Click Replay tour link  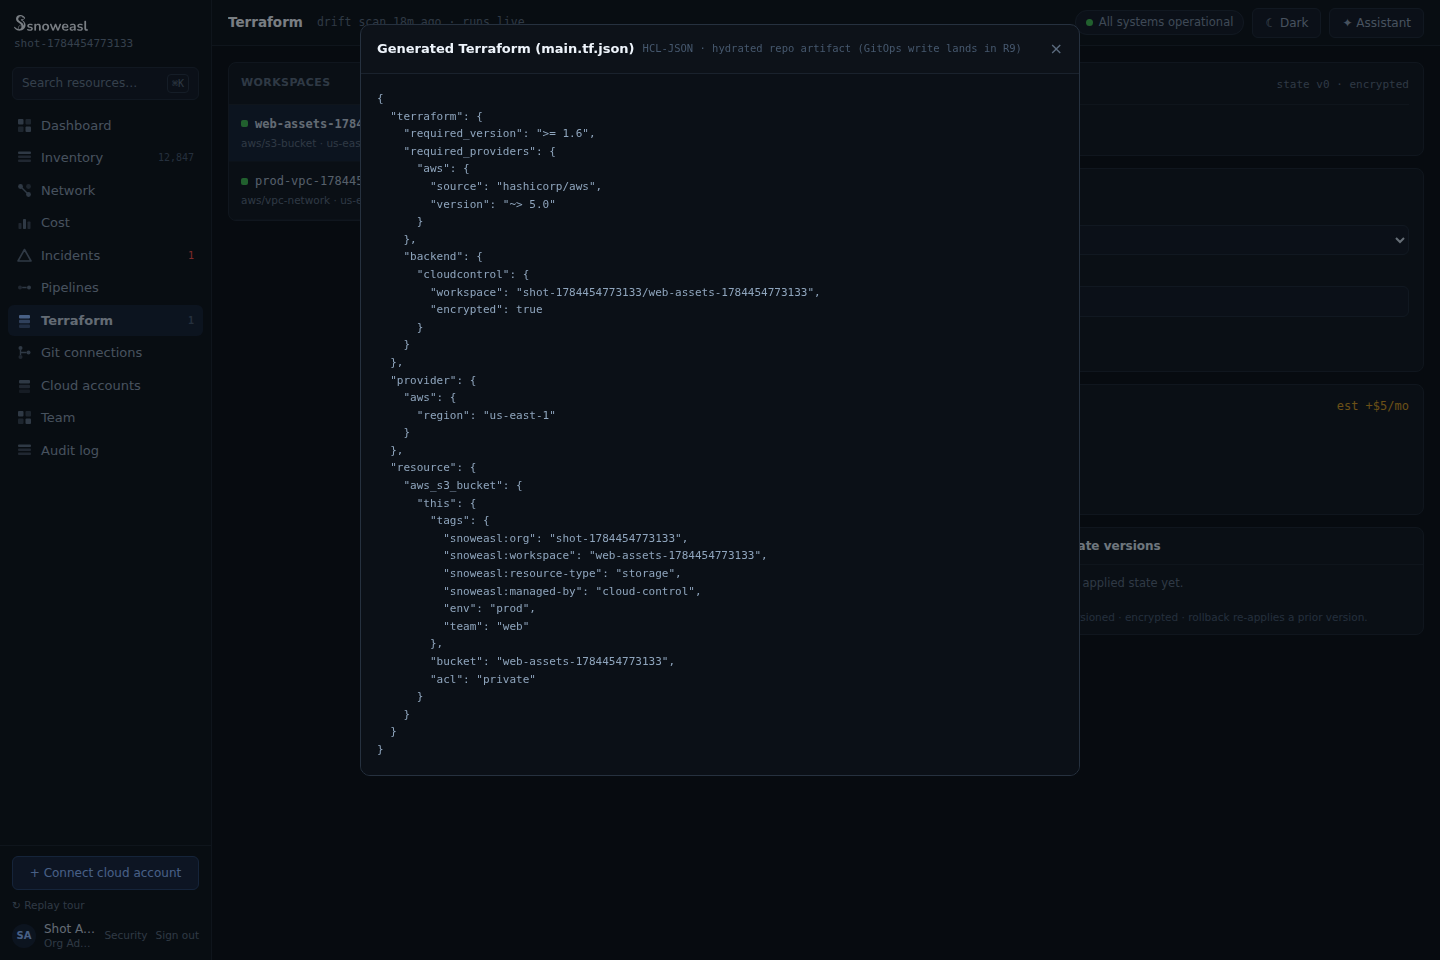pos(48,906)
